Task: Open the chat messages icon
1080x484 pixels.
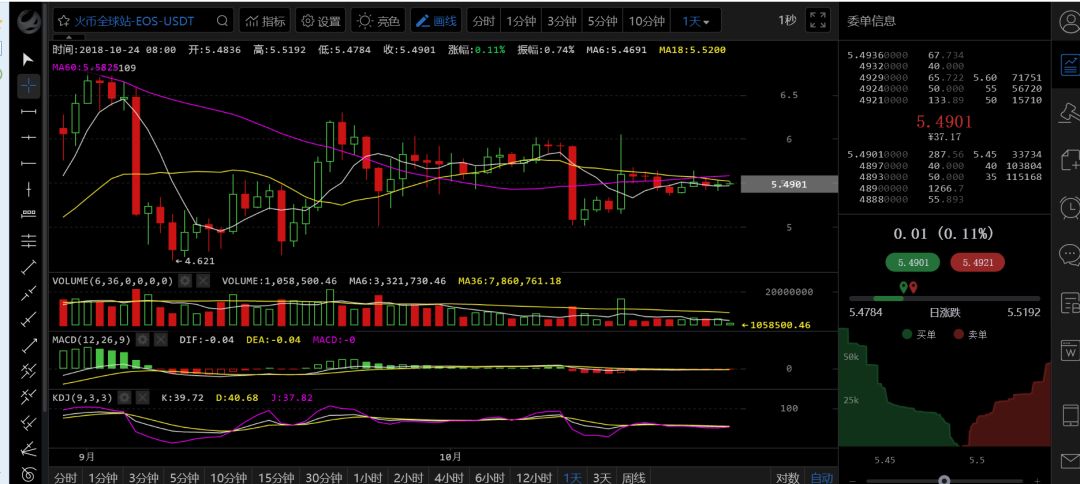Action: [x=1070, y=254]
